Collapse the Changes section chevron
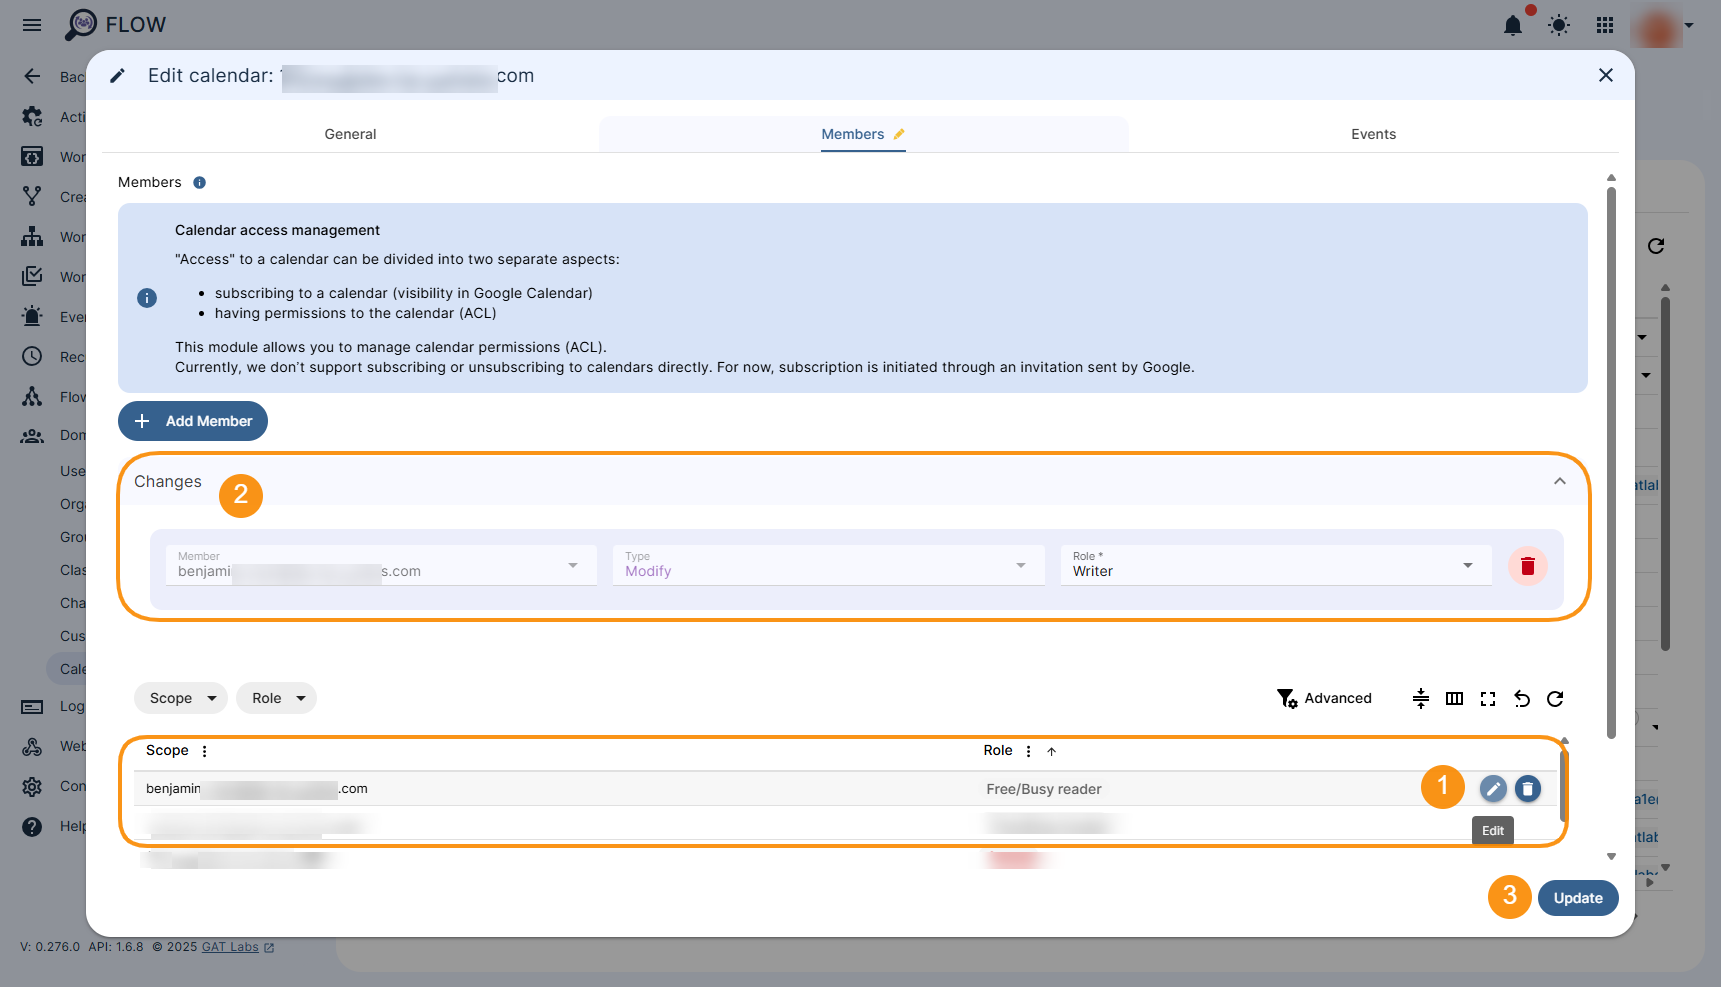This screenshot has width=1721, height=987. (1559, 481)
